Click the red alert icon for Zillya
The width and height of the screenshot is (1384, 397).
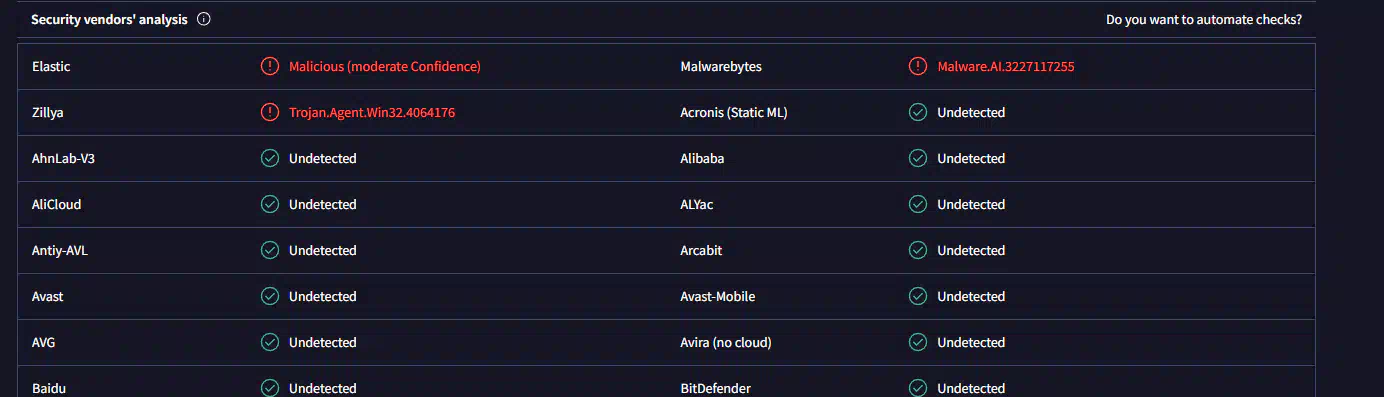point(270,112)
